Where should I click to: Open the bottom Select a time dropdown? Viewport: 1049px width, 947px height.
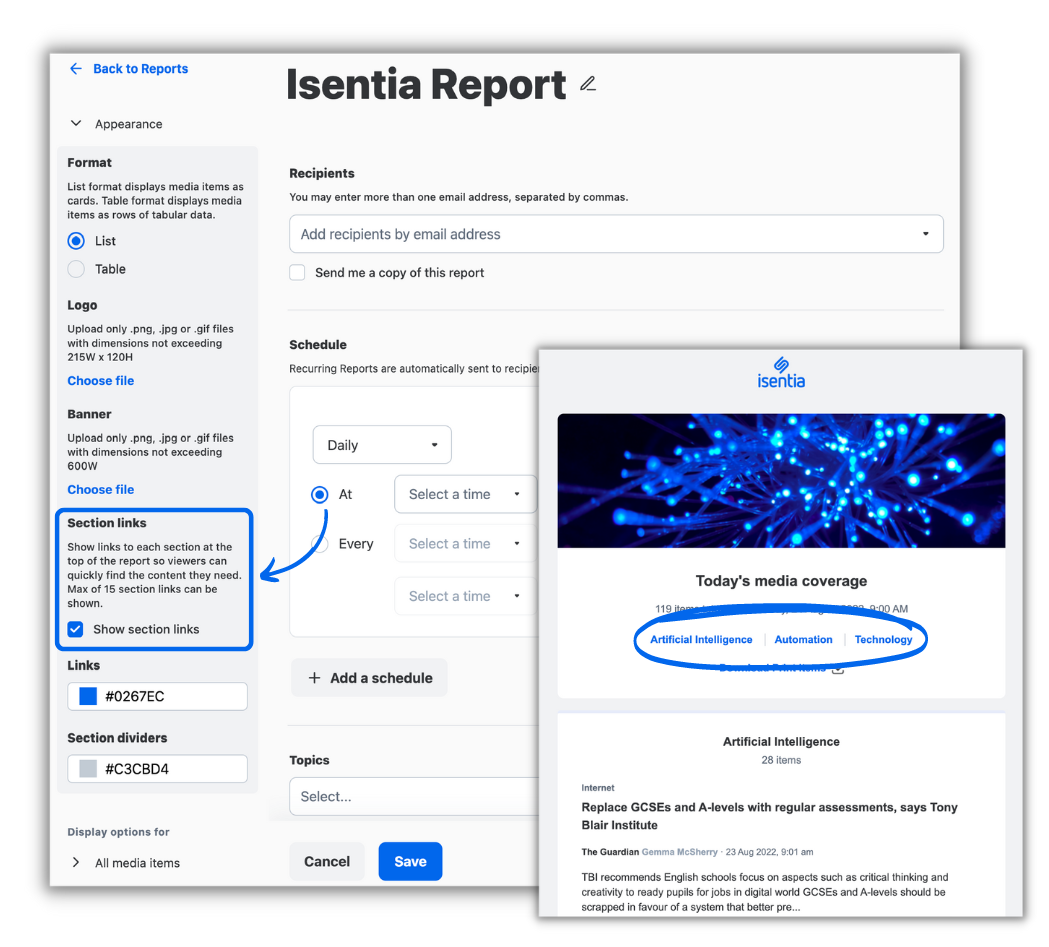tap(466, 596)
